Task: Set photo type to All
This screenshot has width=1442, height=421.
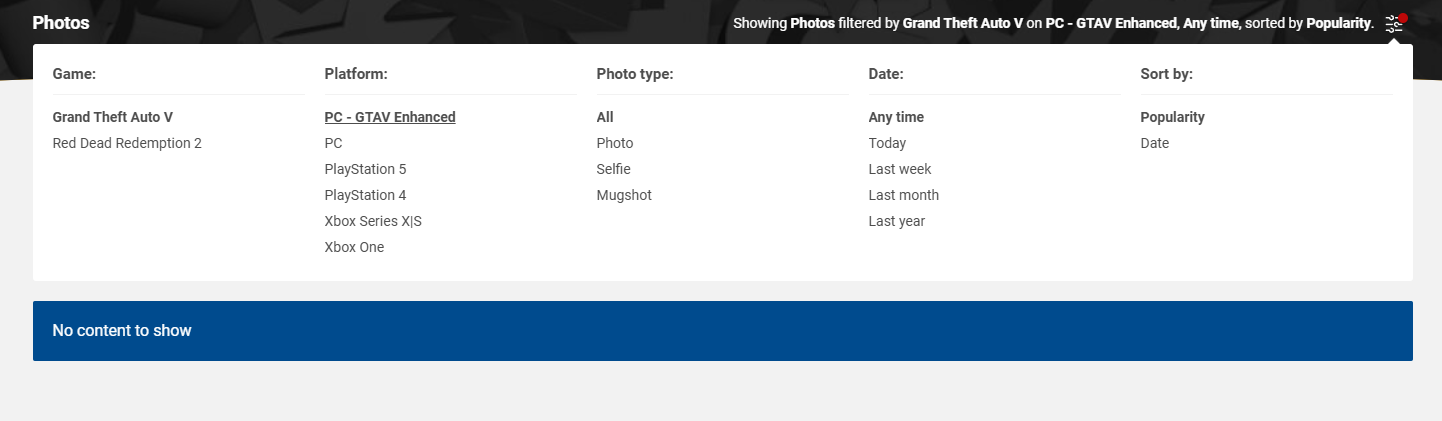Action: [605, 117]
